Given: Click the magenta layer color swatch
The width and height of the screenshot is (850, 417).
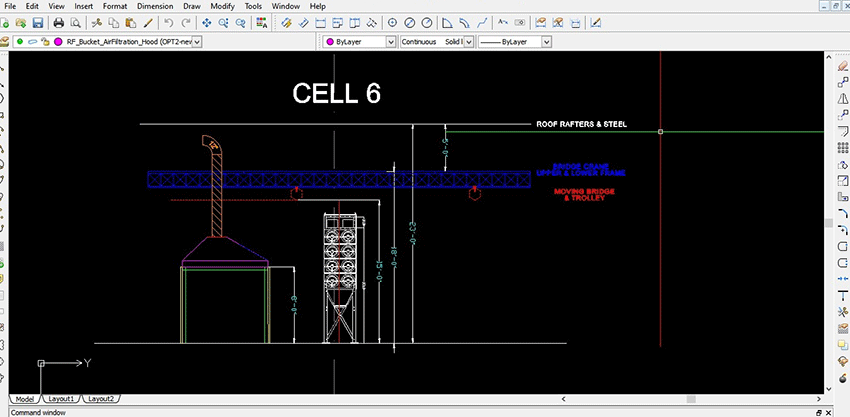Looking at the screenshot, I should [x=58, y=42].
